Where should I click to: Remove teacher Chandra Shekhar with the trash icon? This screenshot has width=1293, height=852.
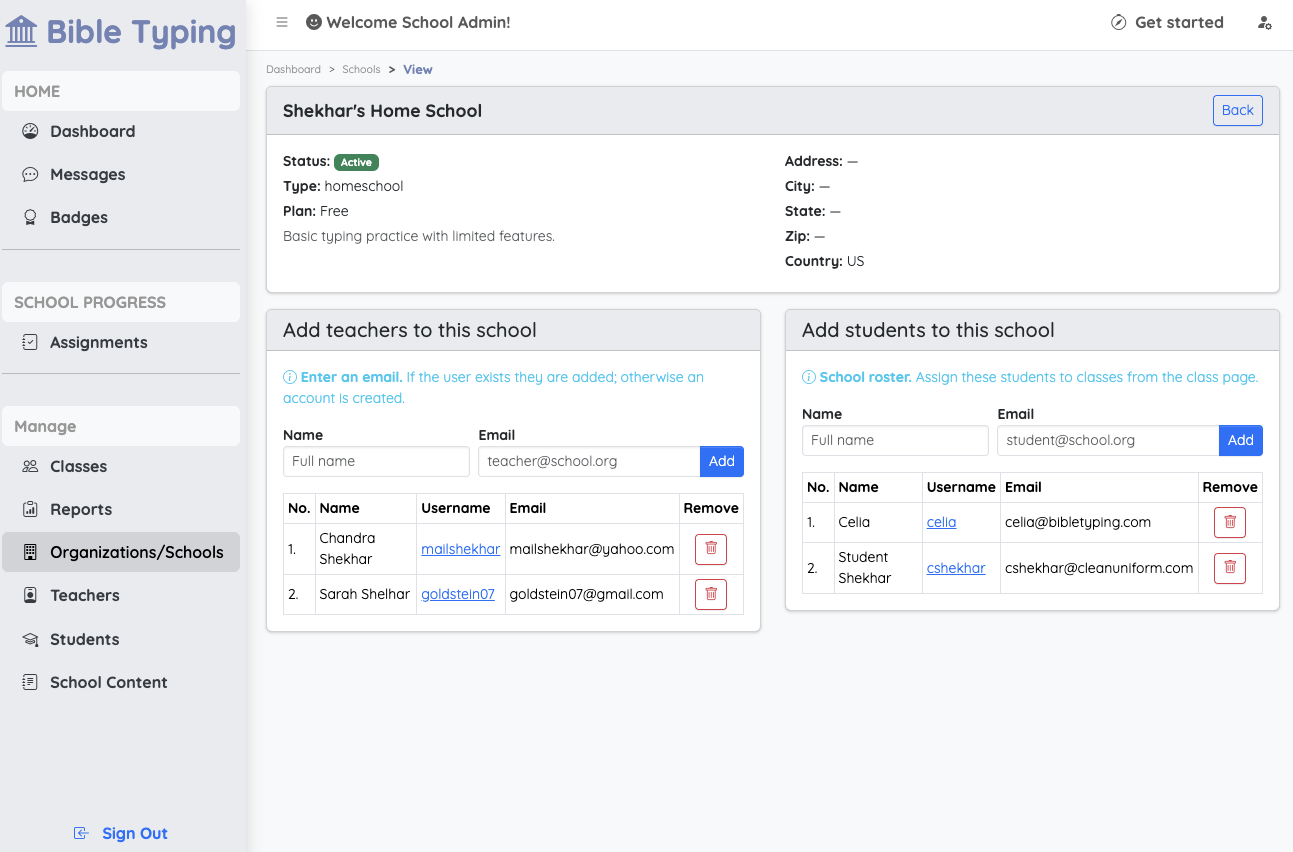tap(711, 549)
